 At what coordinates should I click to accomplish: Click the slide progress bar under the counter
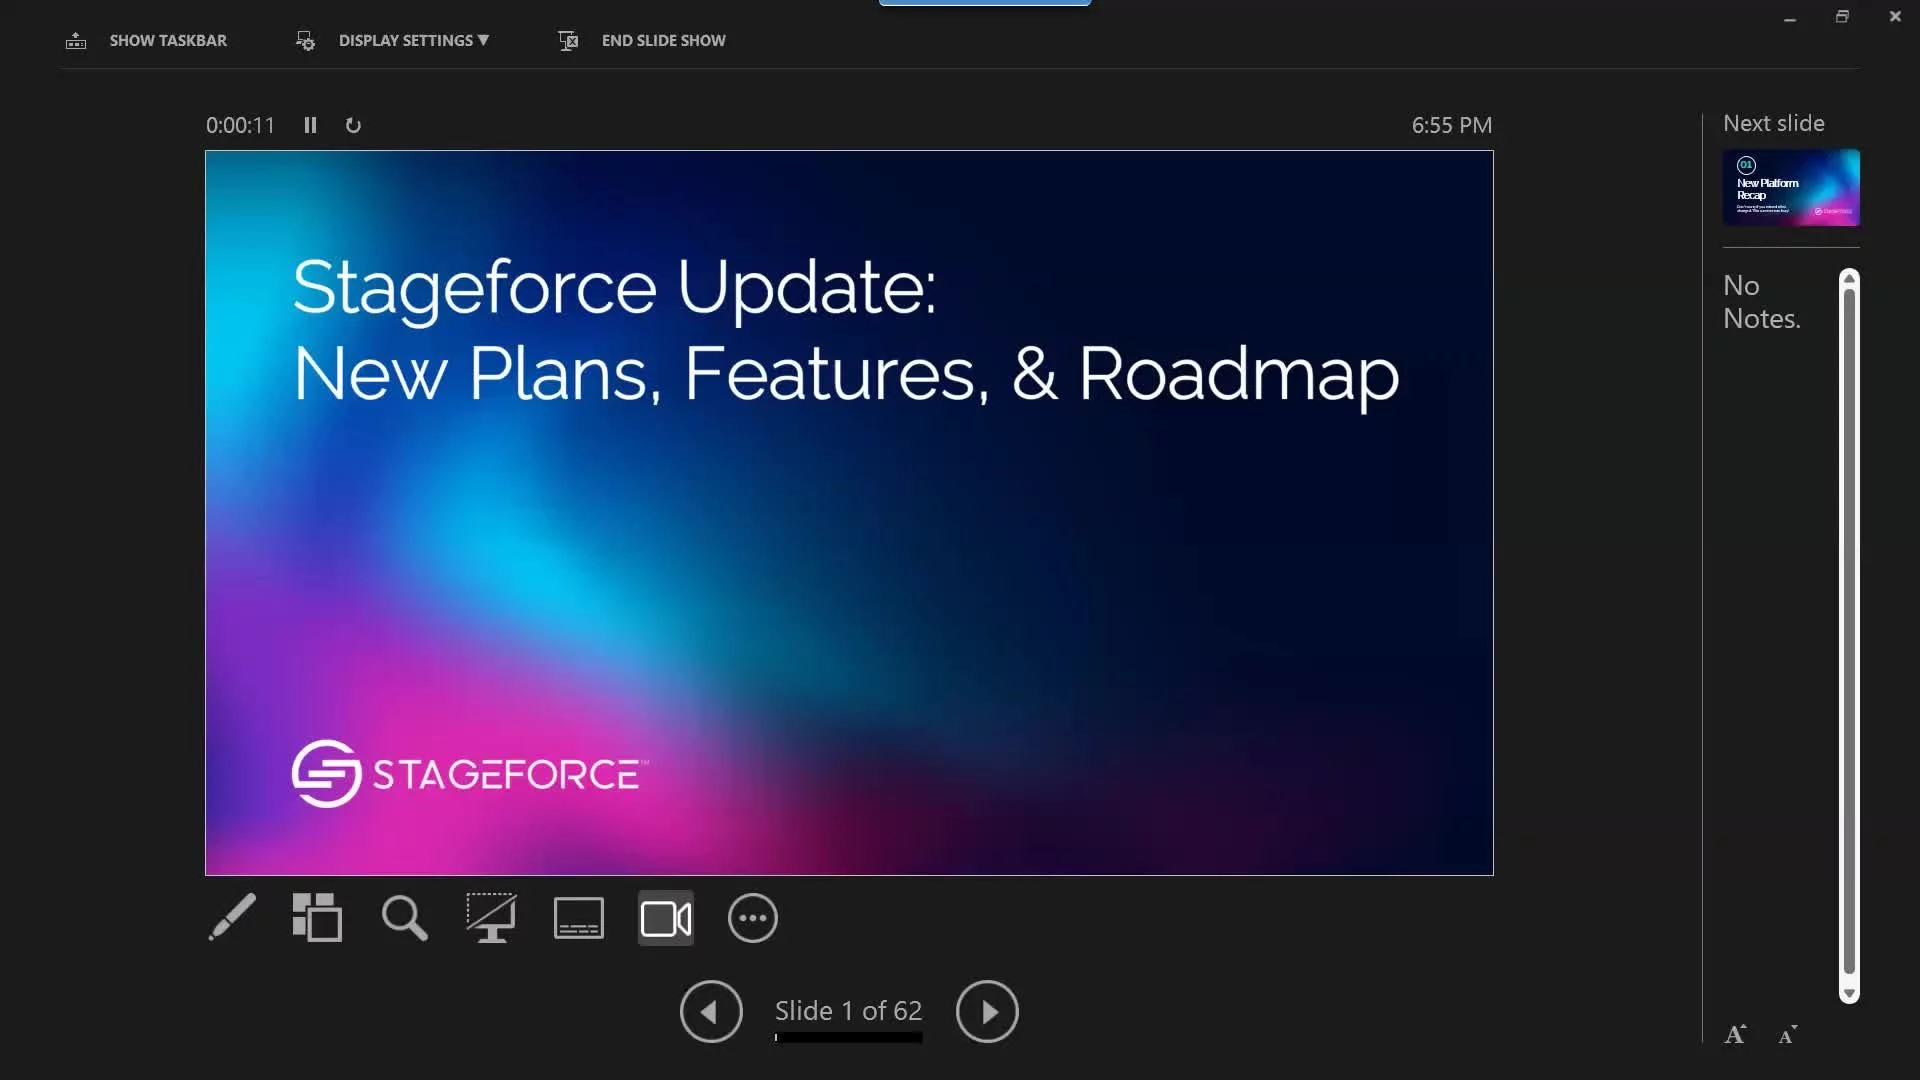coord(848,1037)
